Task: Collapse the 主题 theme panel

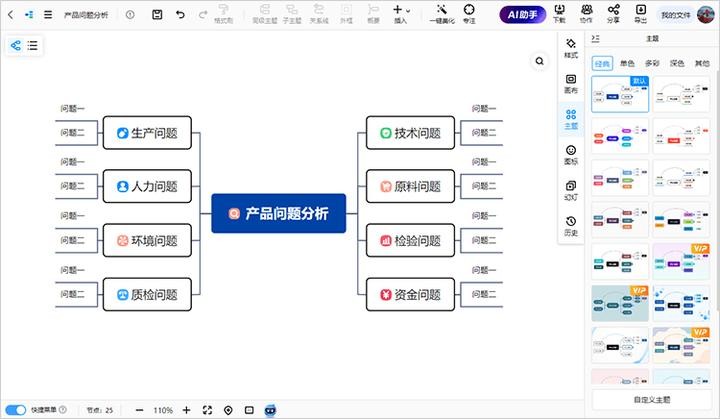Action: (x=596, y=38)
